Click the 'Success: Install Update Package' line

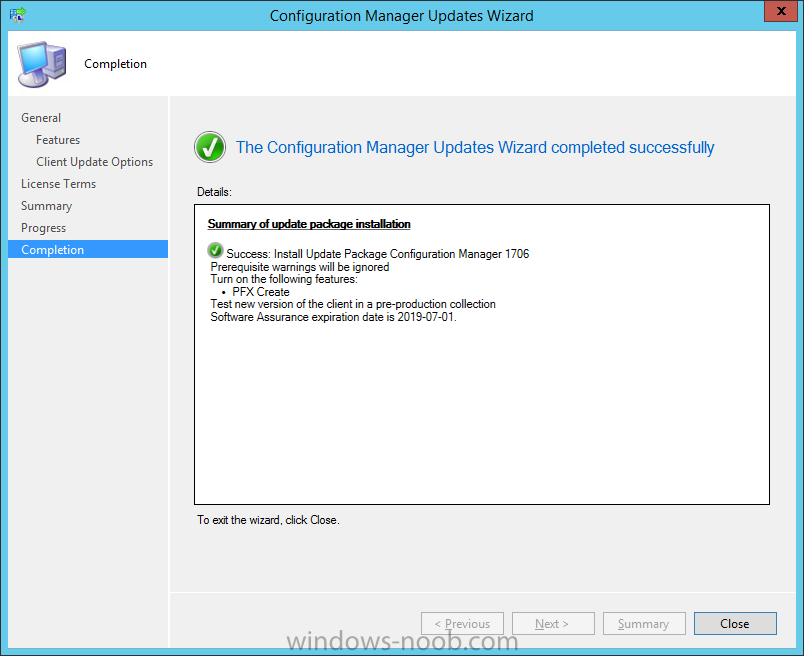378,254
